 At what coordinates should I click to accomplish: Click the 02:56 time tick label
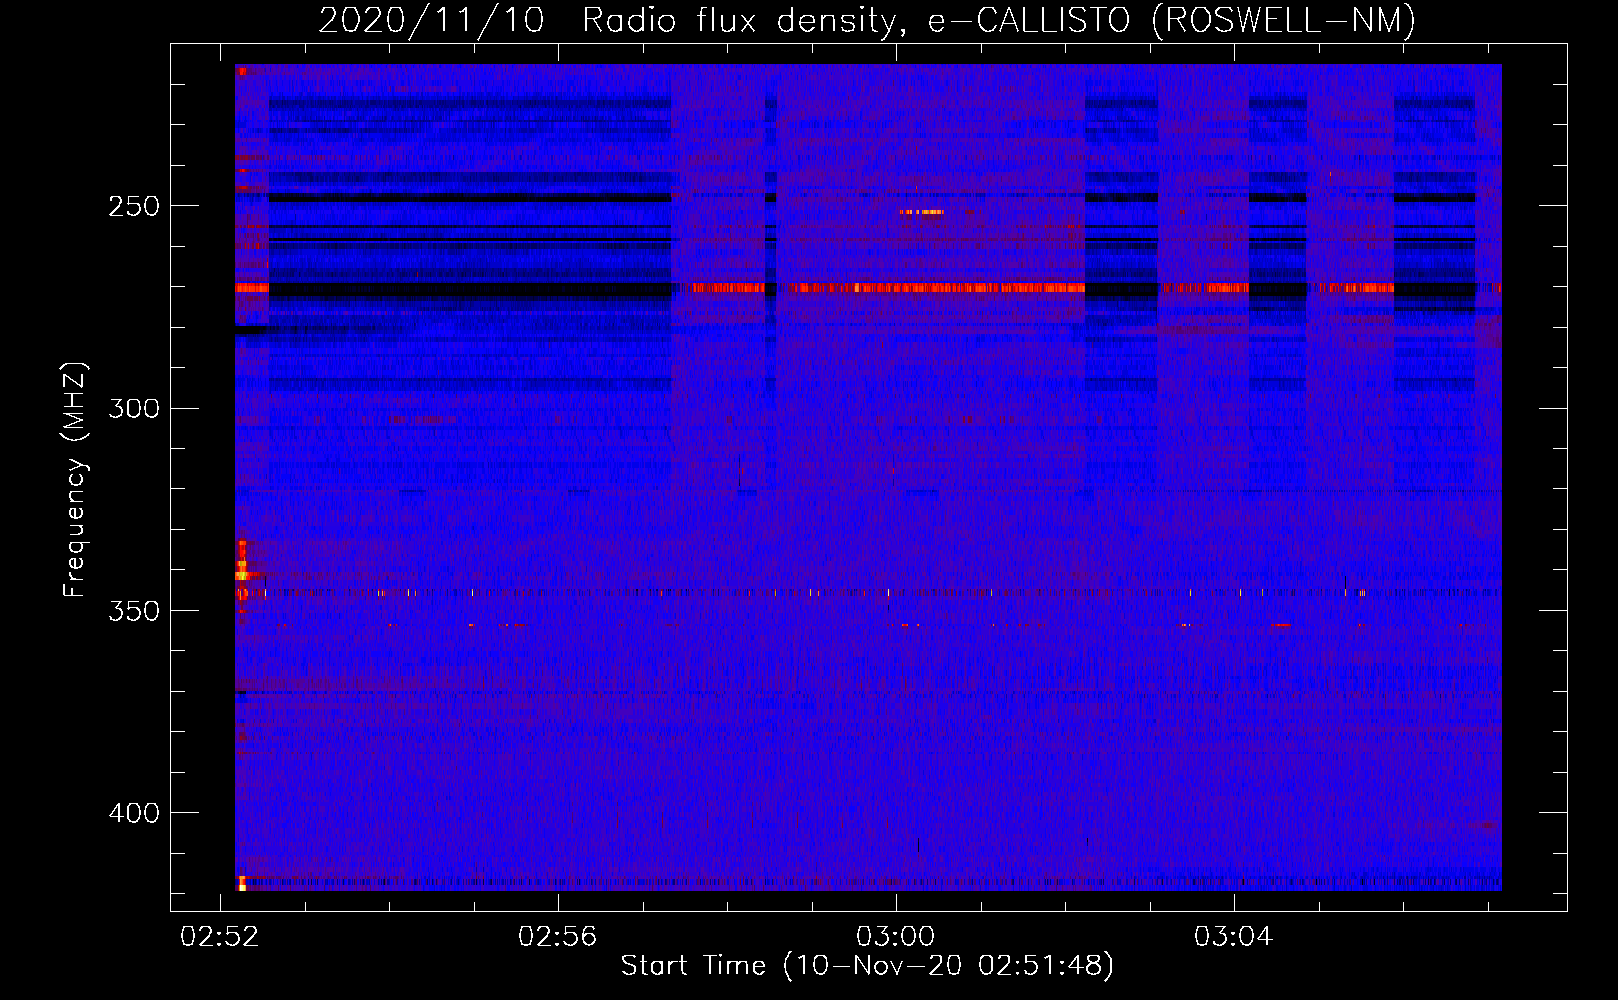(x=557, y=937)
